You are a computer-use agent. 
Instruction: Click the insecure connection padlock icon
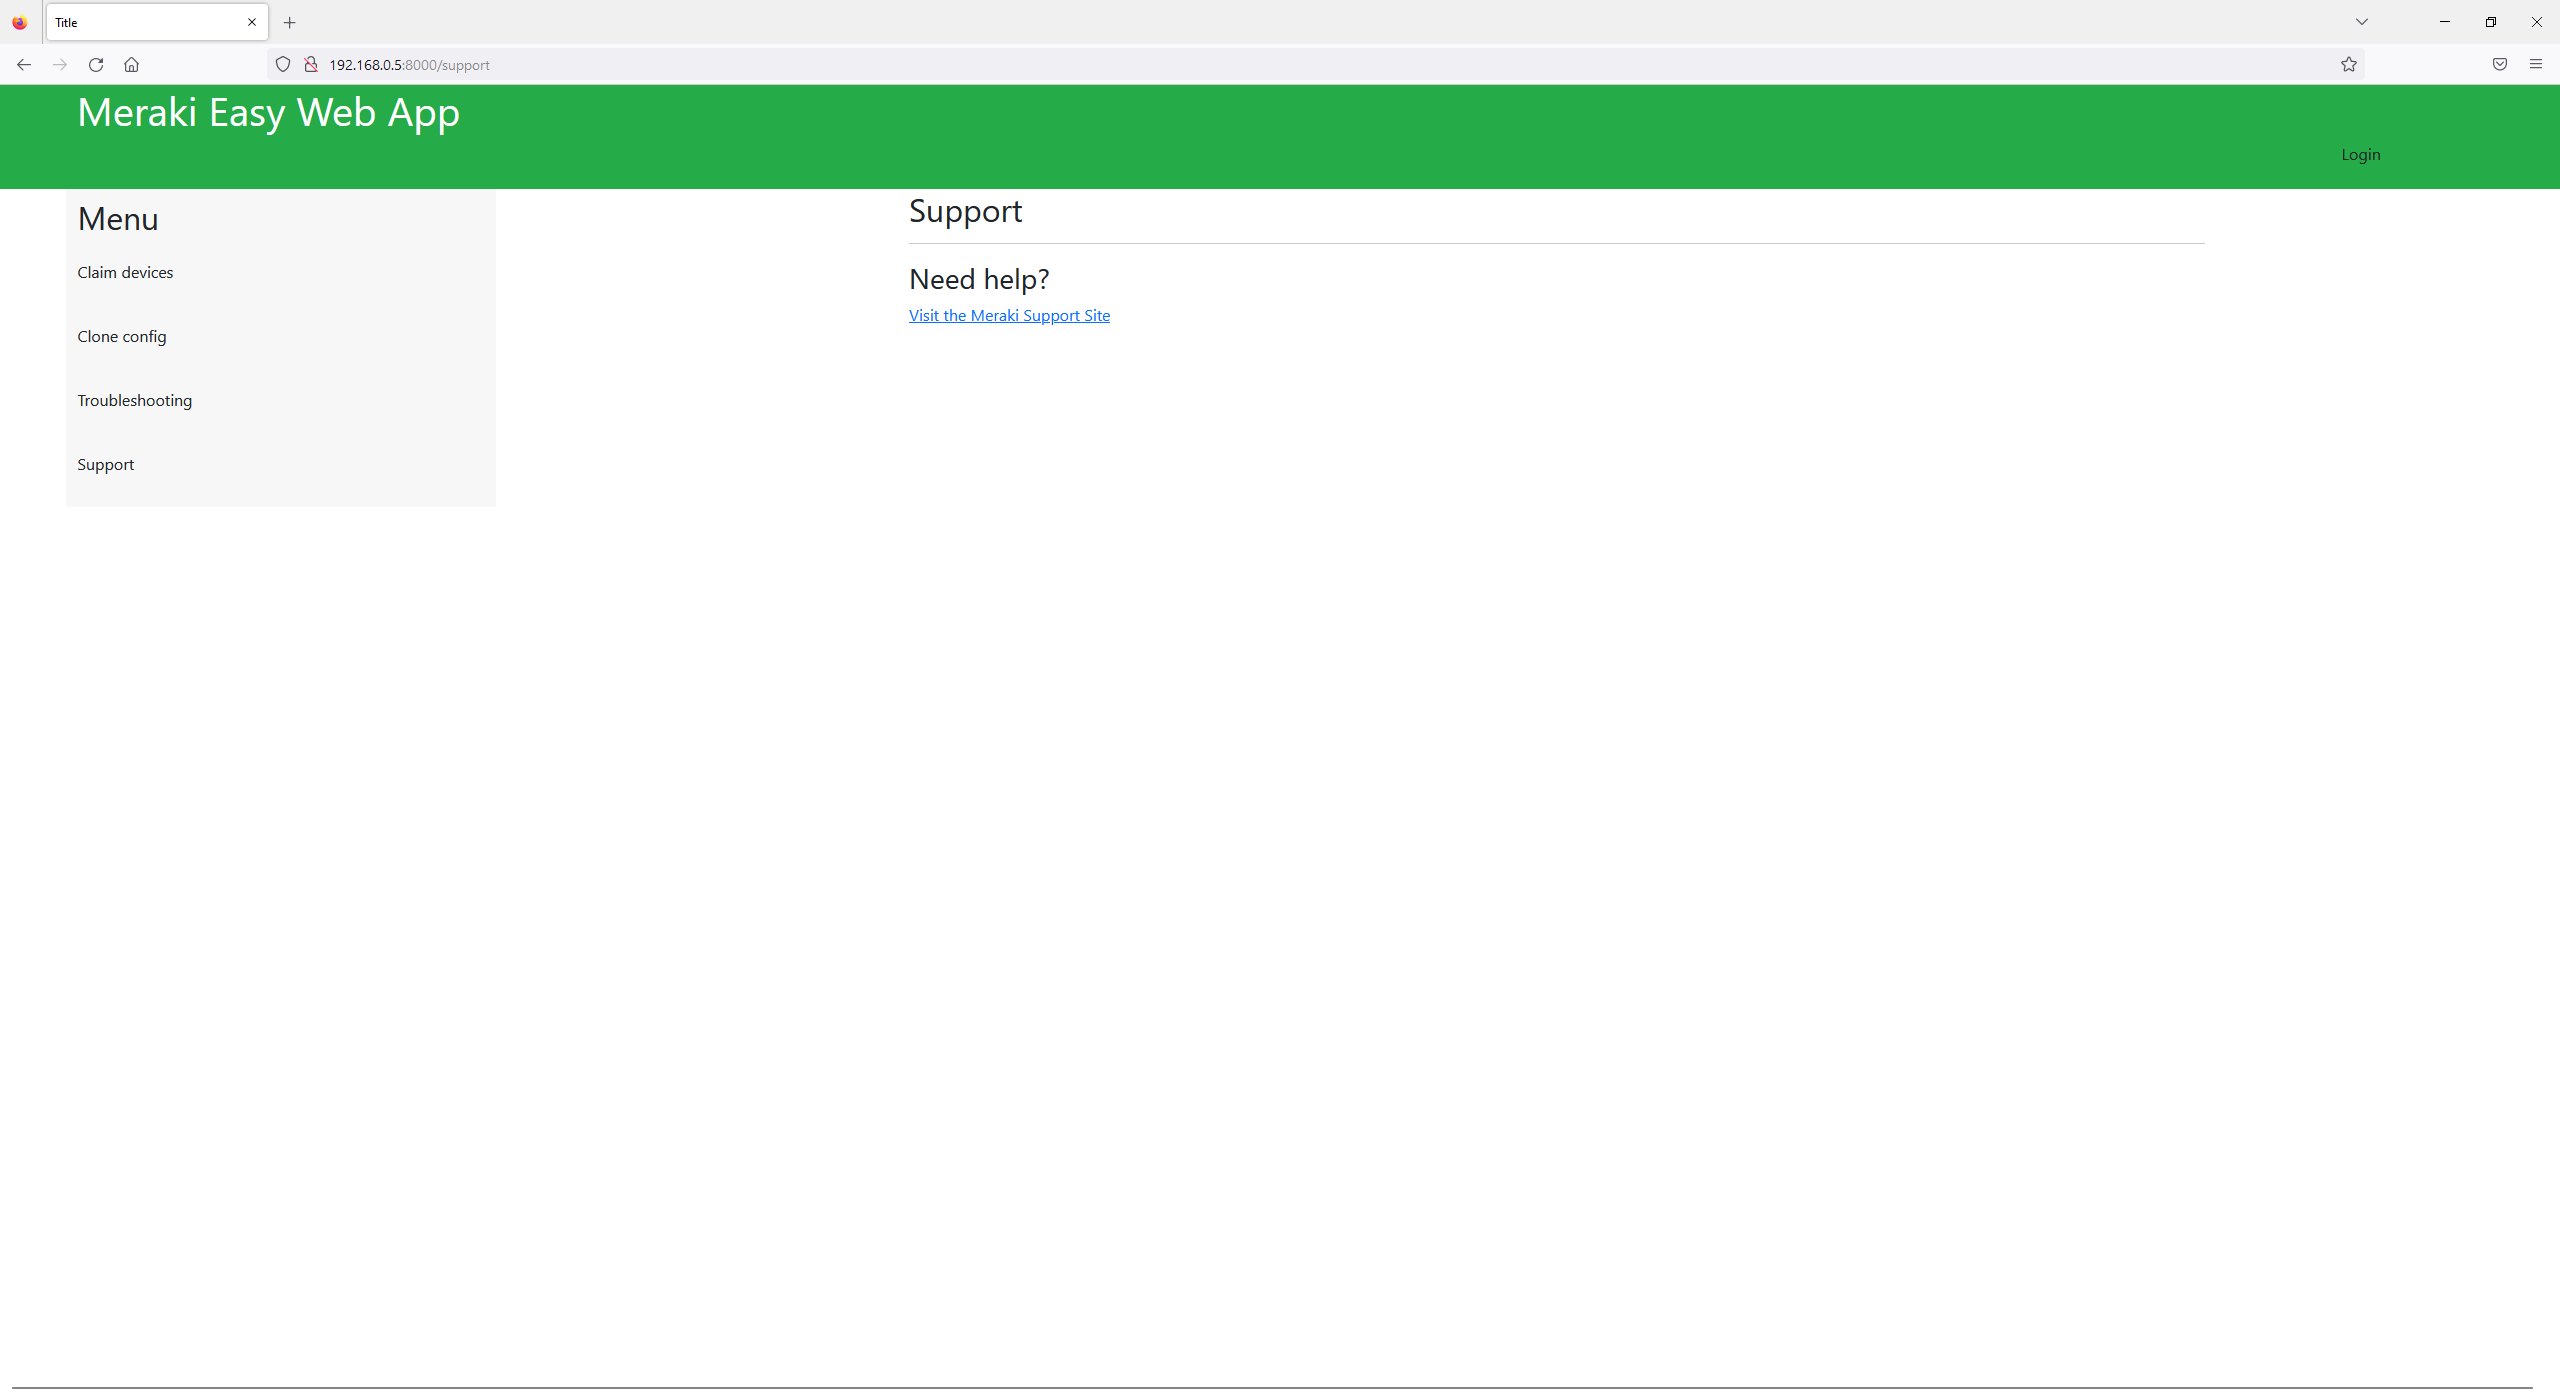pyautogui.click(x=311, y=65)
